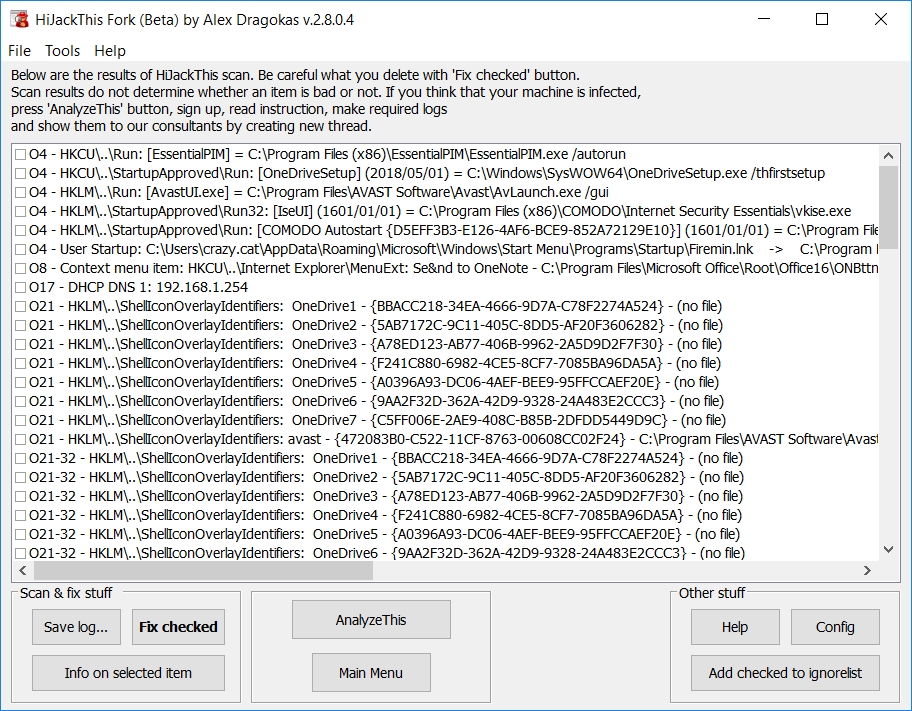
Task: Click the vertical scrollbar up arrow
Action: click(888, 155)
